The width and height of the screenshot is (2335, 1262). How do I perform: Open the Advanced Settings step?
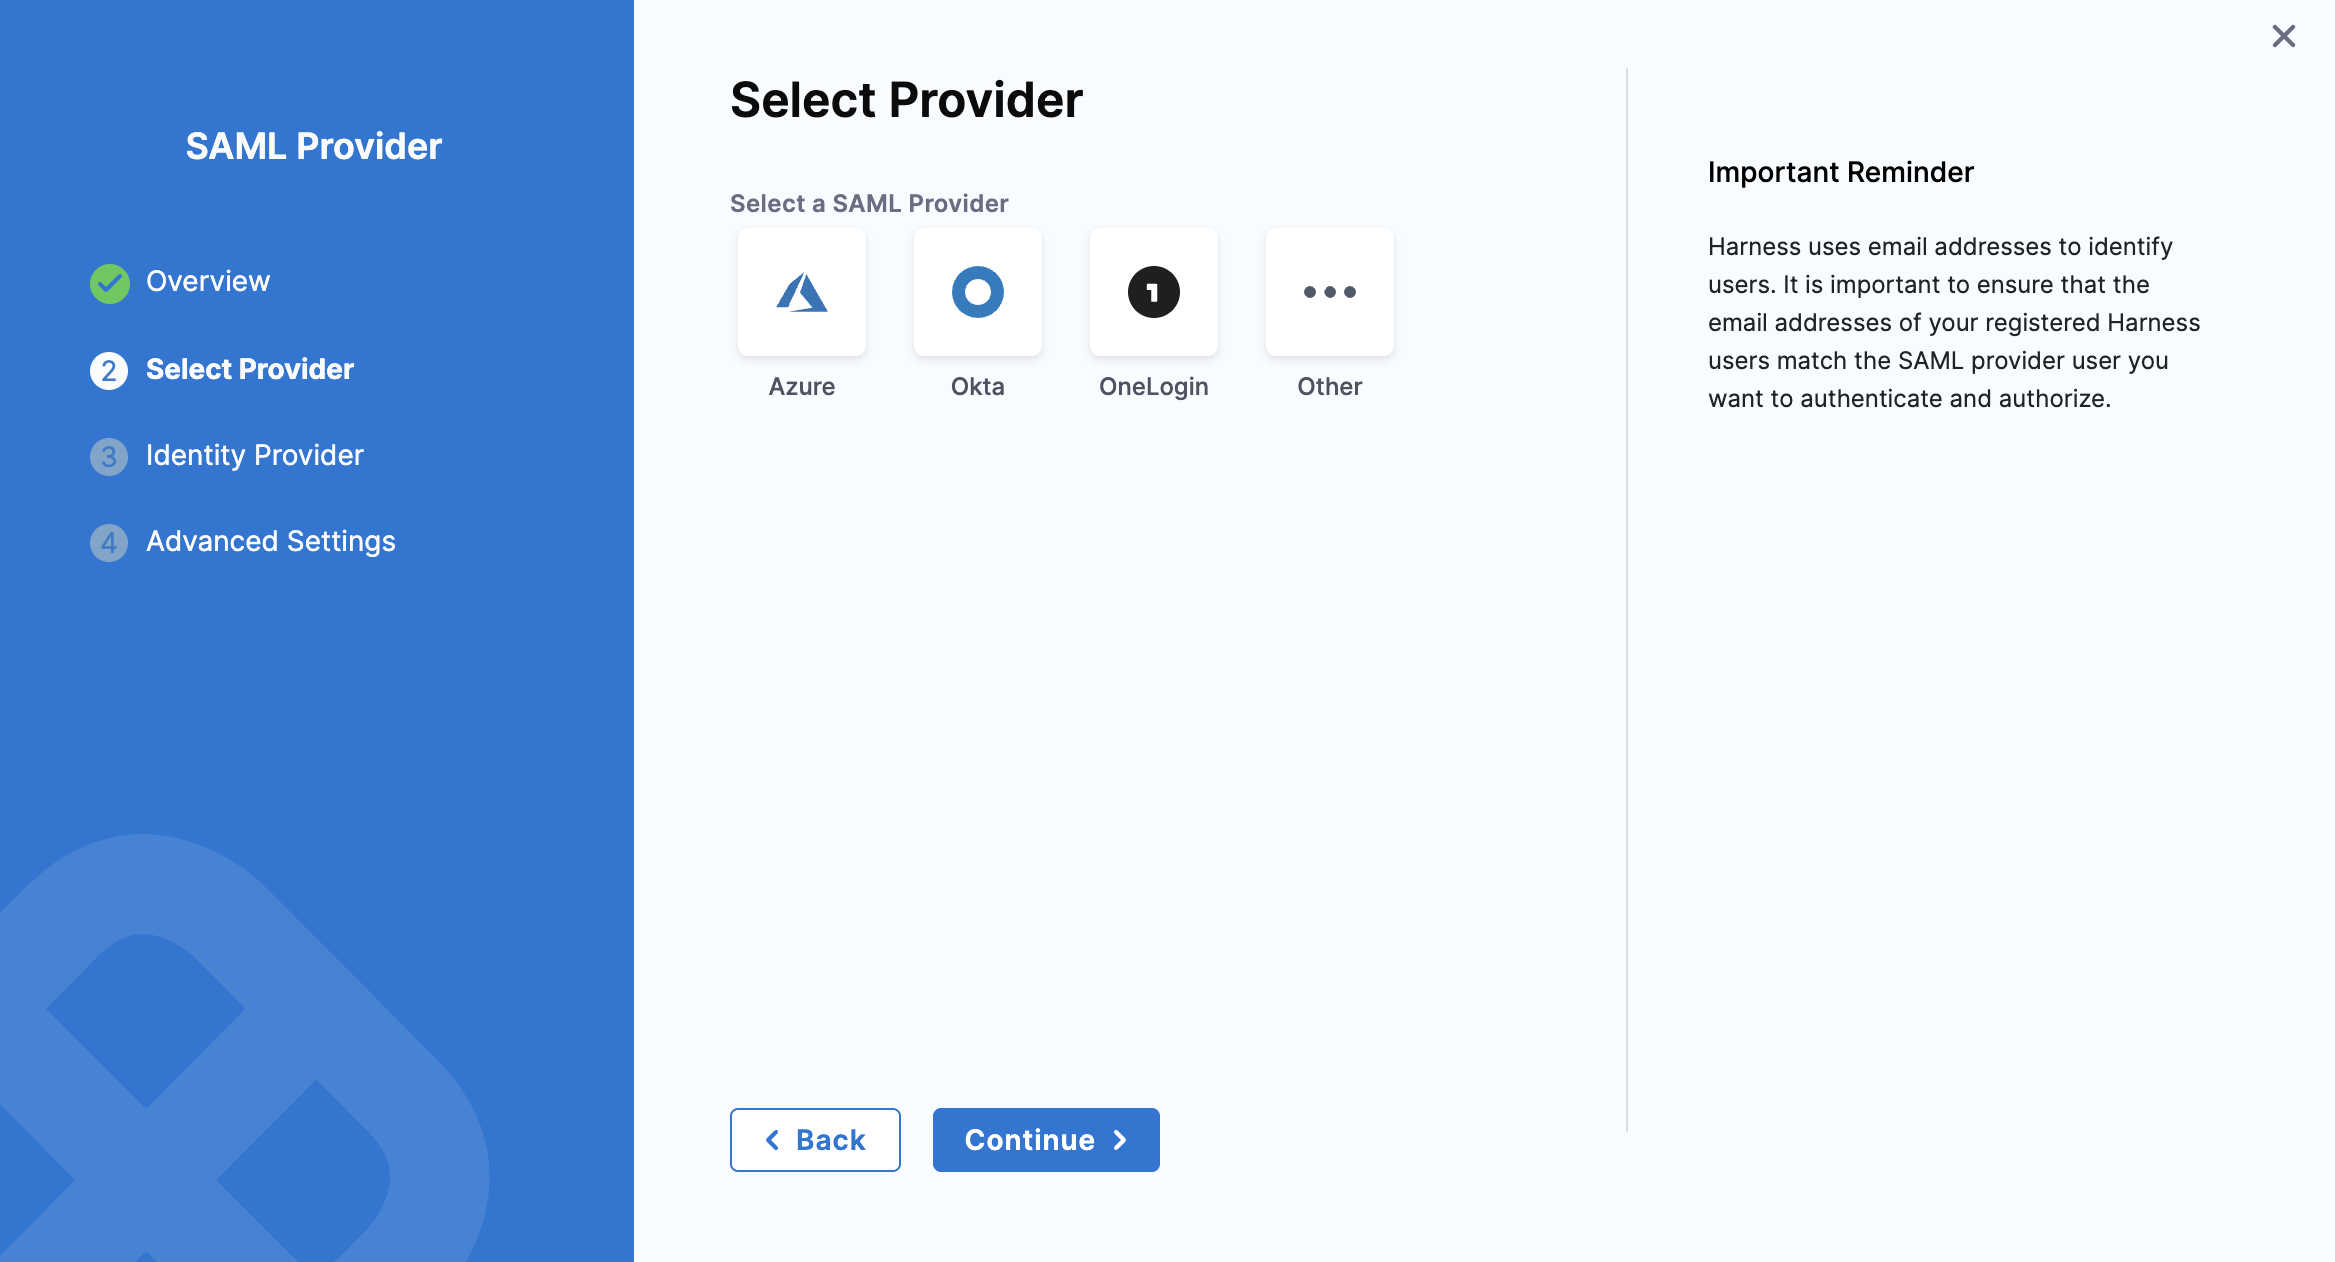pyautogui.click(x=271, y=542)
